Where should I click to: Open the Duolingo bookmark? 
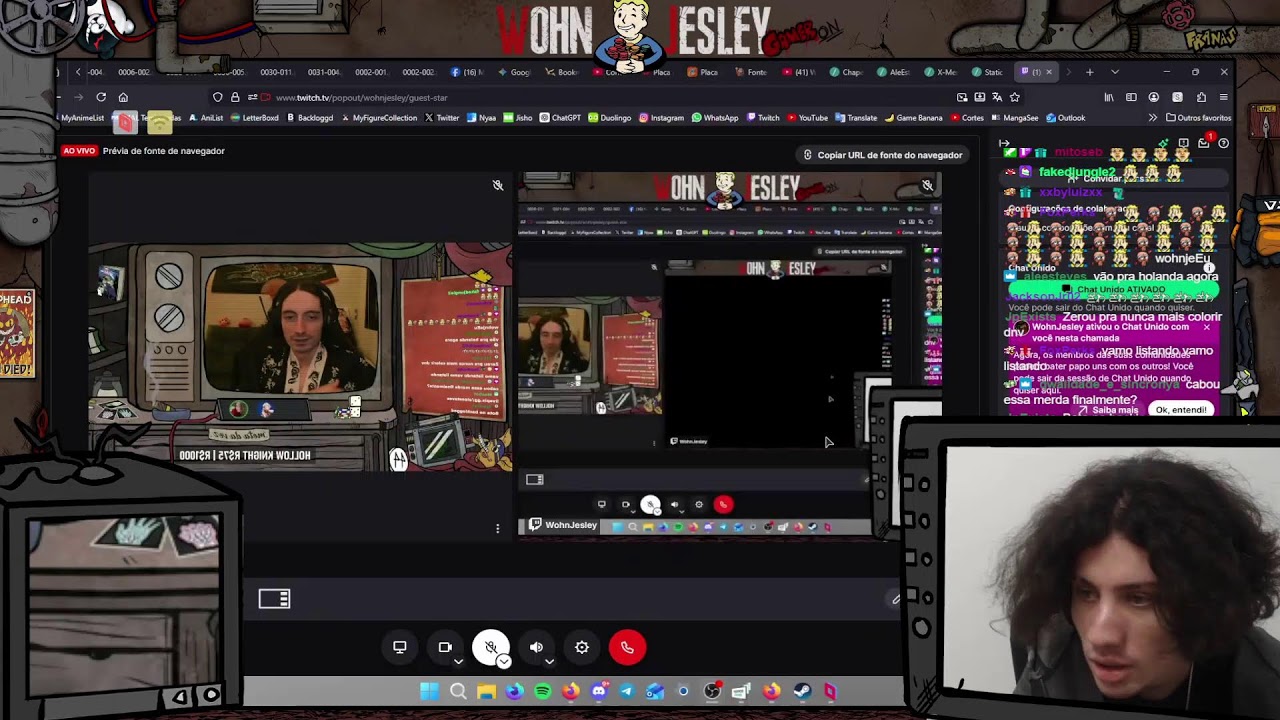coord(610,118)
